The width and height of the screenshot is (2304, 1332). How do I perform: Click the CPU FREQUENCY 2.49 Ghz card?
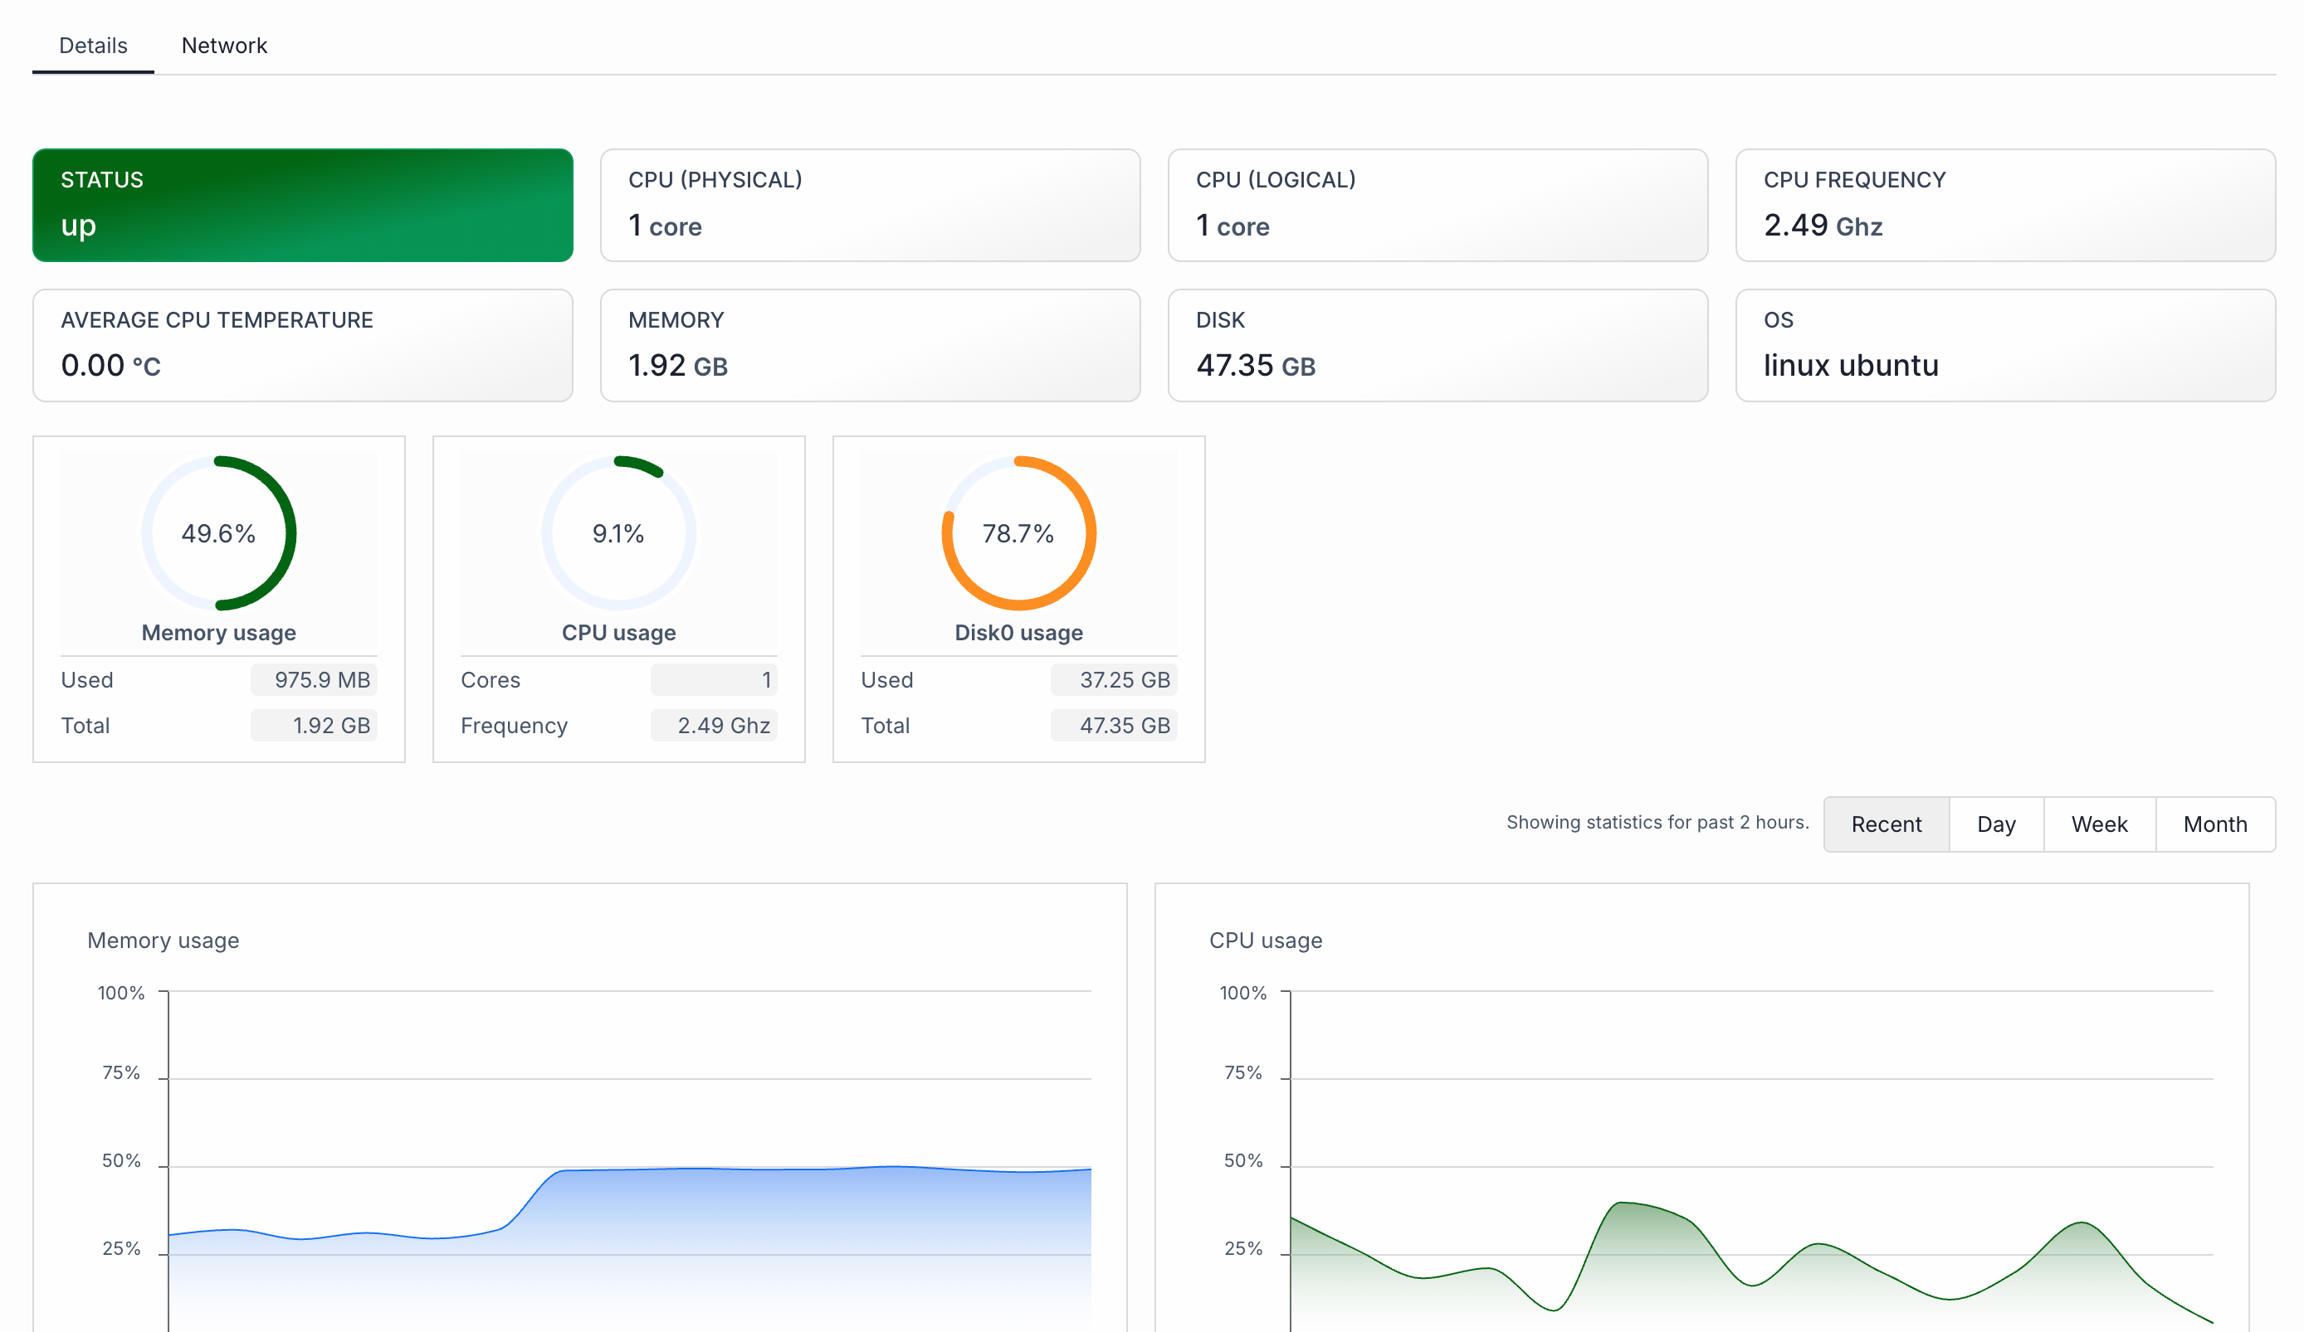point(2005,205)
